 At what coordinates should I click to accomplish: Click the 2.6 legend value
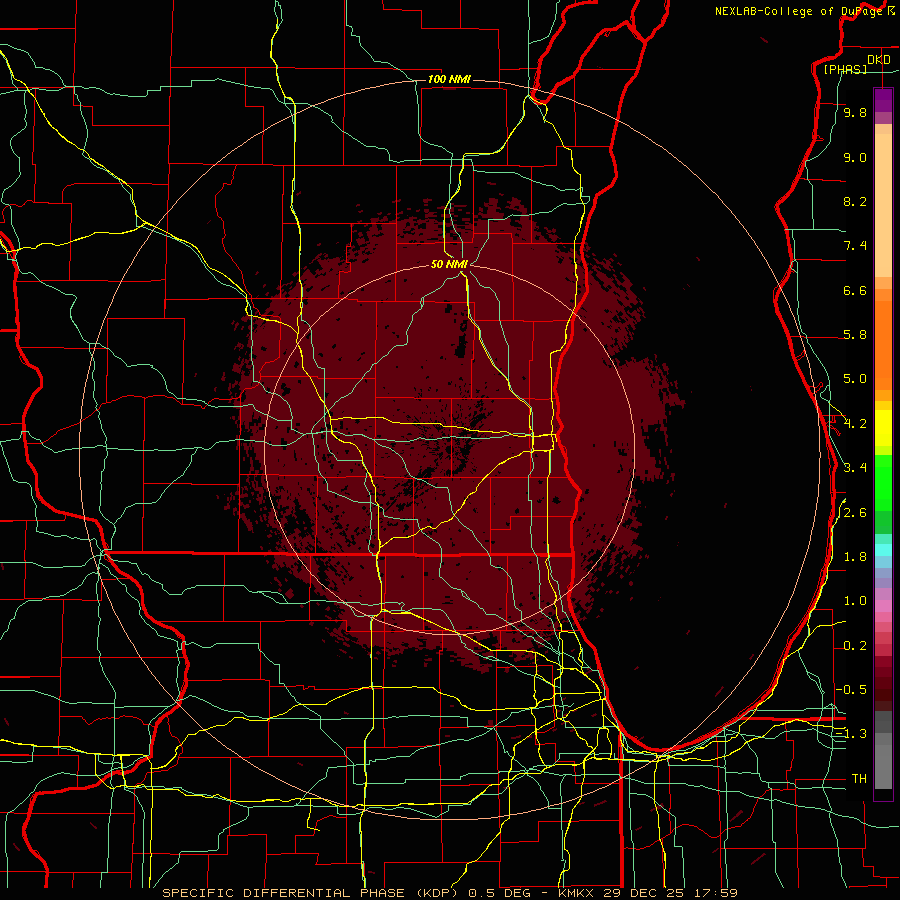[855, 513]
